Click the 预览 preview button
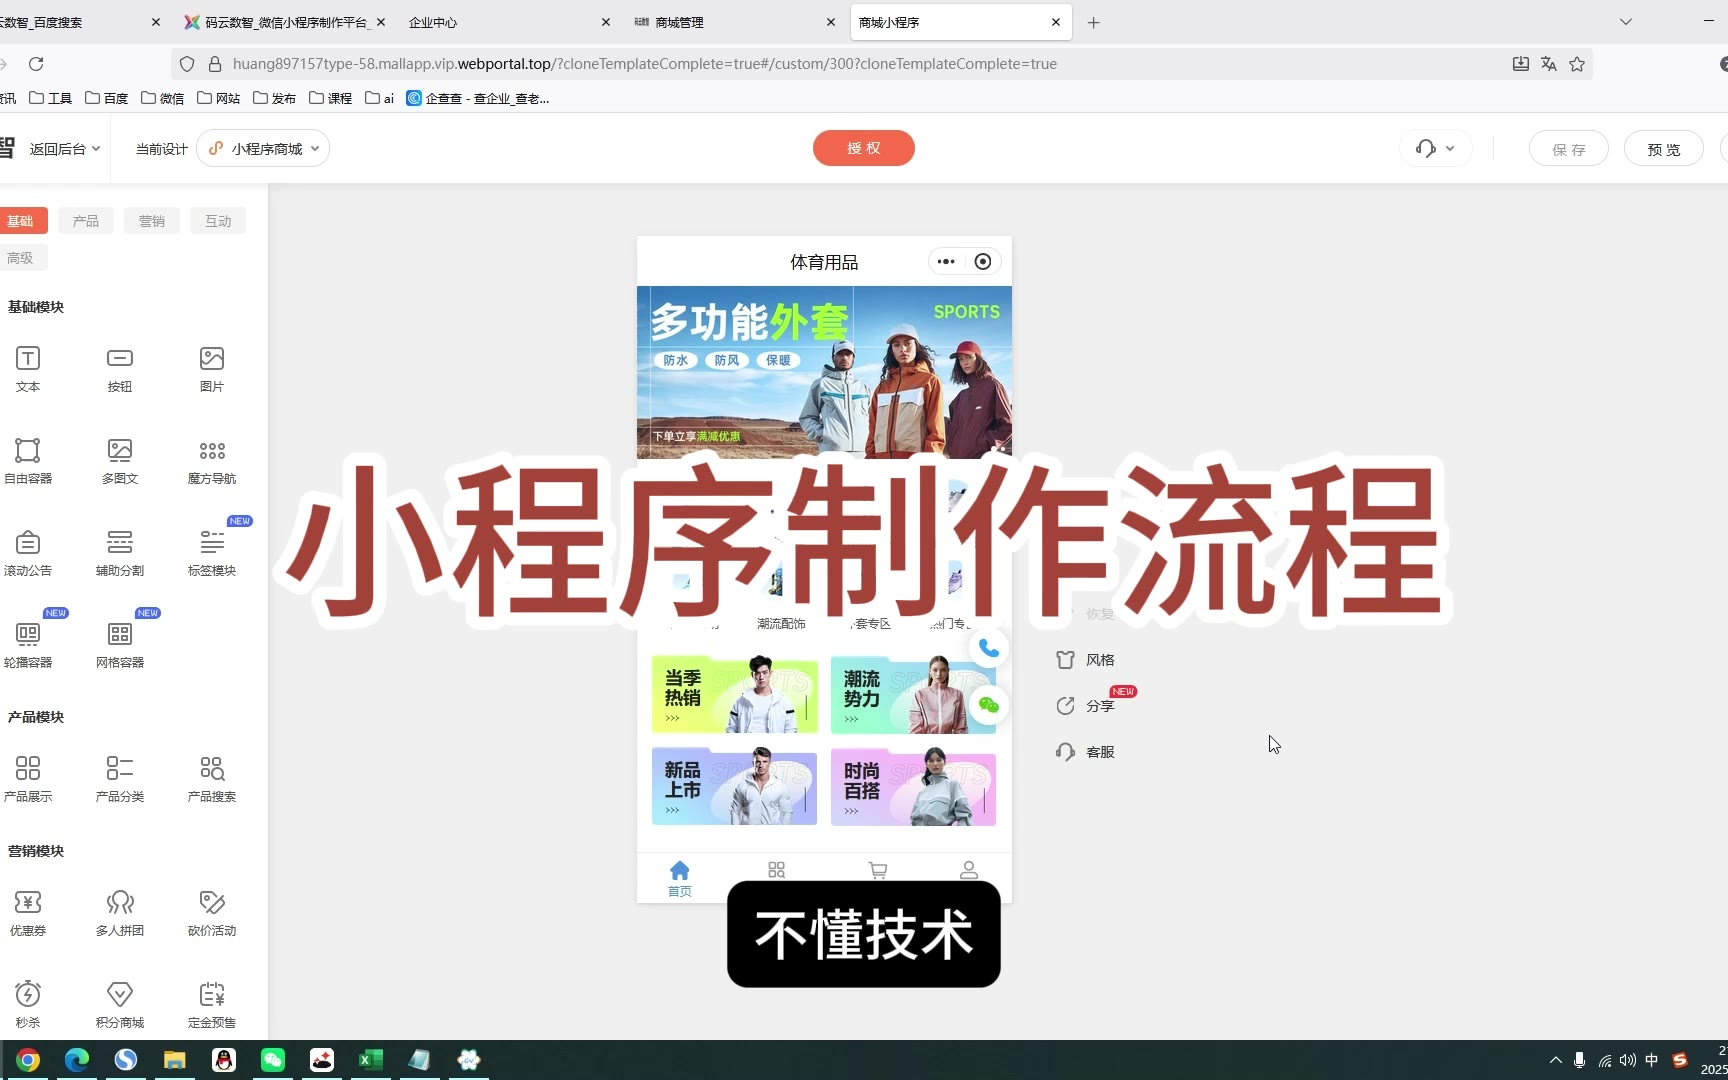The height and width of the screenshot is (1080, 1728). click(x=1663, y=149)
